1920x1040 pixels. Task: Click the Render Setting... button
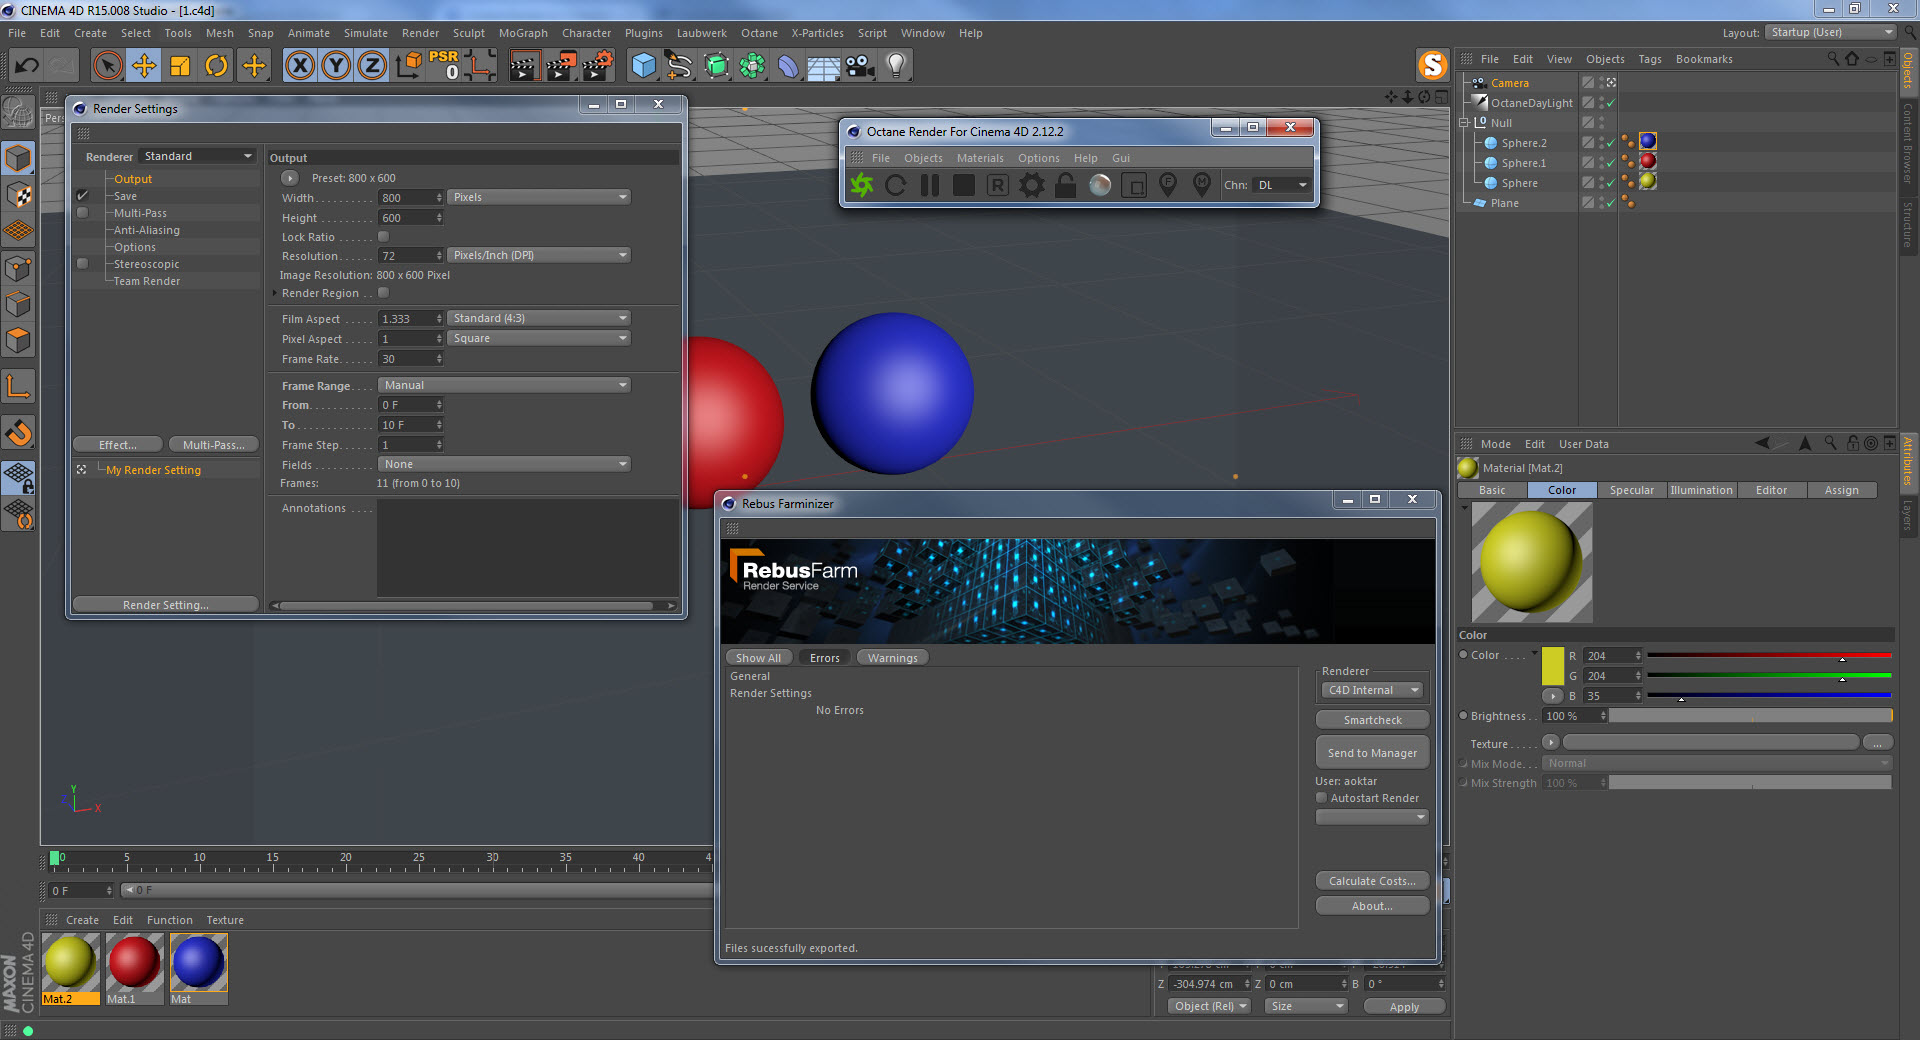pos(166,605)
